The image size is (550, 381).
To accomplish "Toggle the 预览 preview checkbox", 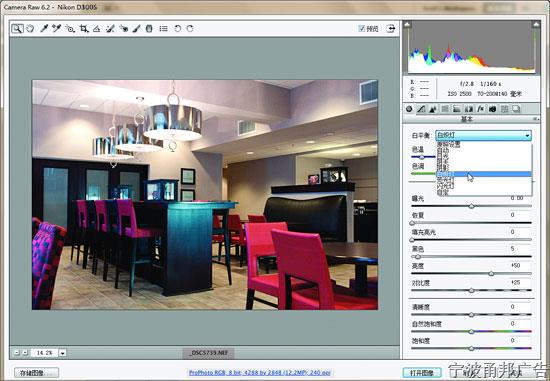I will (362, 29).
